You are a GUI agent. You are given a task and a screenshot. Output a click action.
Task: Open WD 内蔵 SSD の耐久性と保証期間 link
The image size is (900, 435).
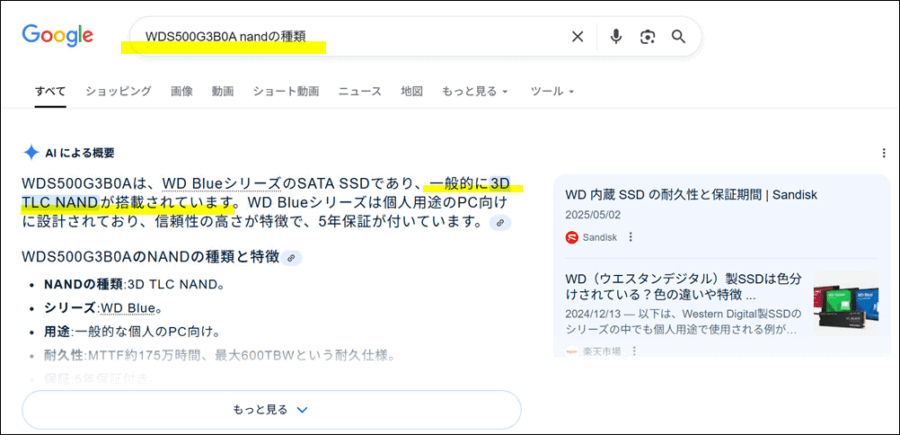click(x=691, y=195)
